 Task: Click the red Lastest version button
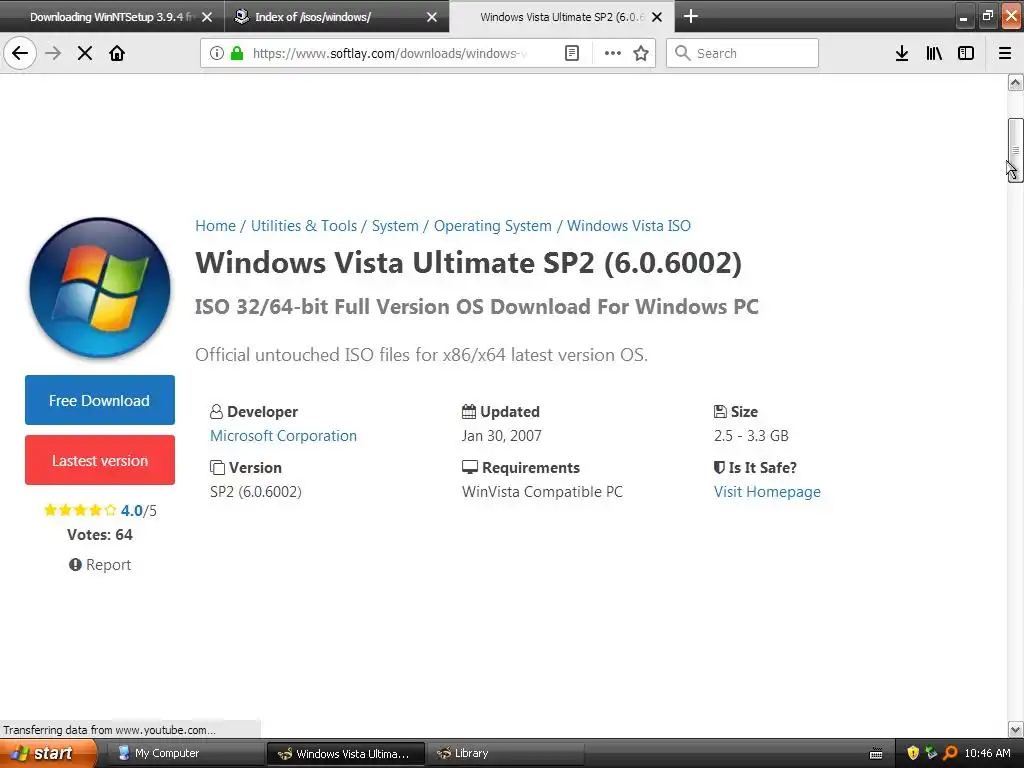(x=100, y=460)
